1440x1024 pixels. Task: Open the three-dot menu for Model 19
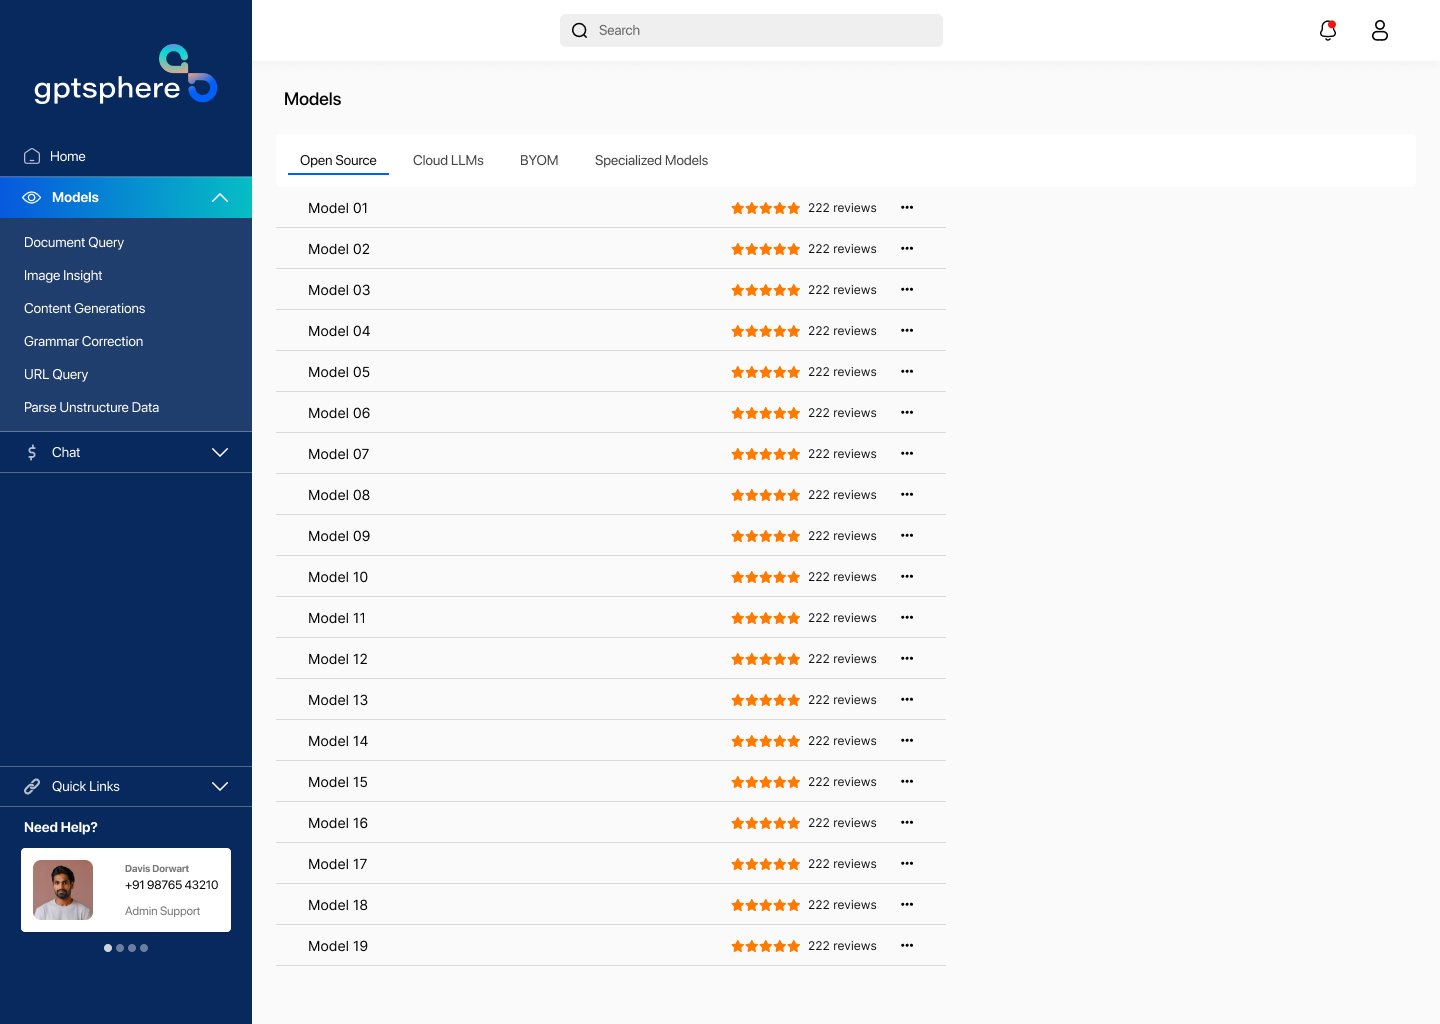click(907, 946)
